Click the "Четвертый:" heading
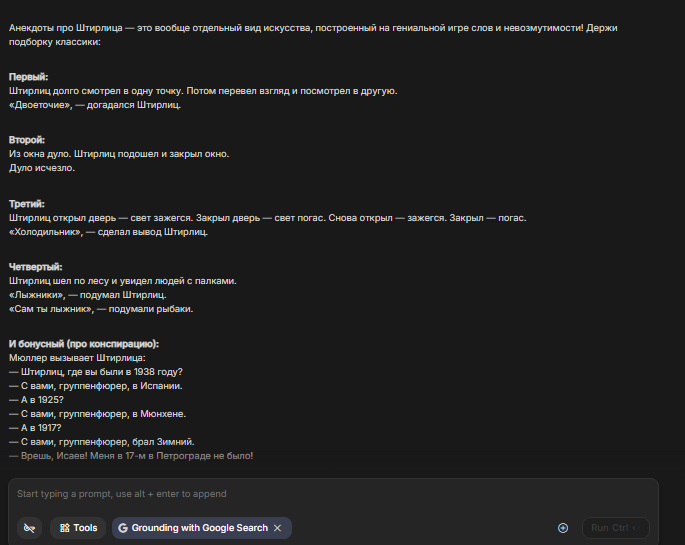The width and height of the screenshot is (685, 545). click(36, 267)
